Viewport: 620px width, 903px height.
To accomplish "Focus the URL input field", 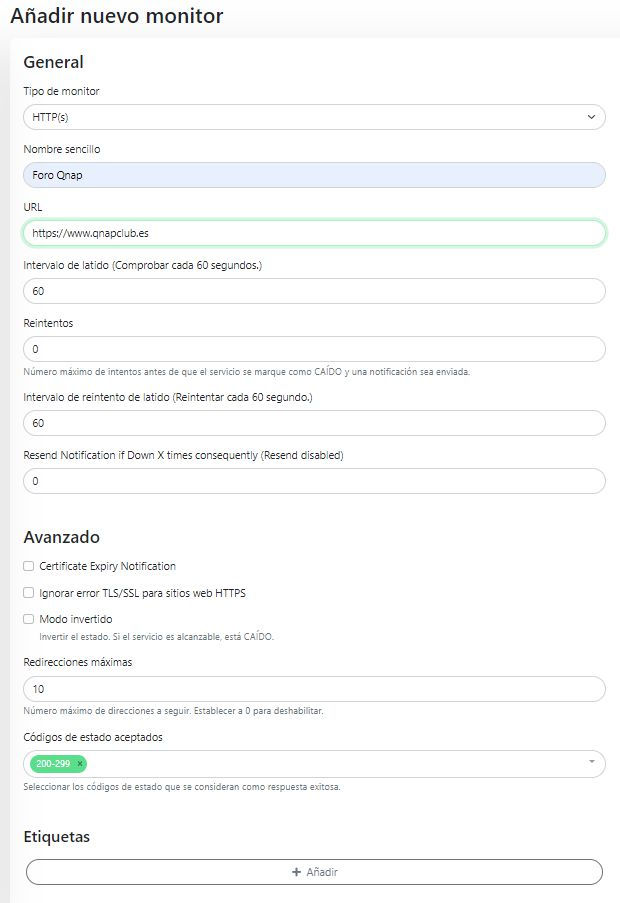I will click(314, 233).
